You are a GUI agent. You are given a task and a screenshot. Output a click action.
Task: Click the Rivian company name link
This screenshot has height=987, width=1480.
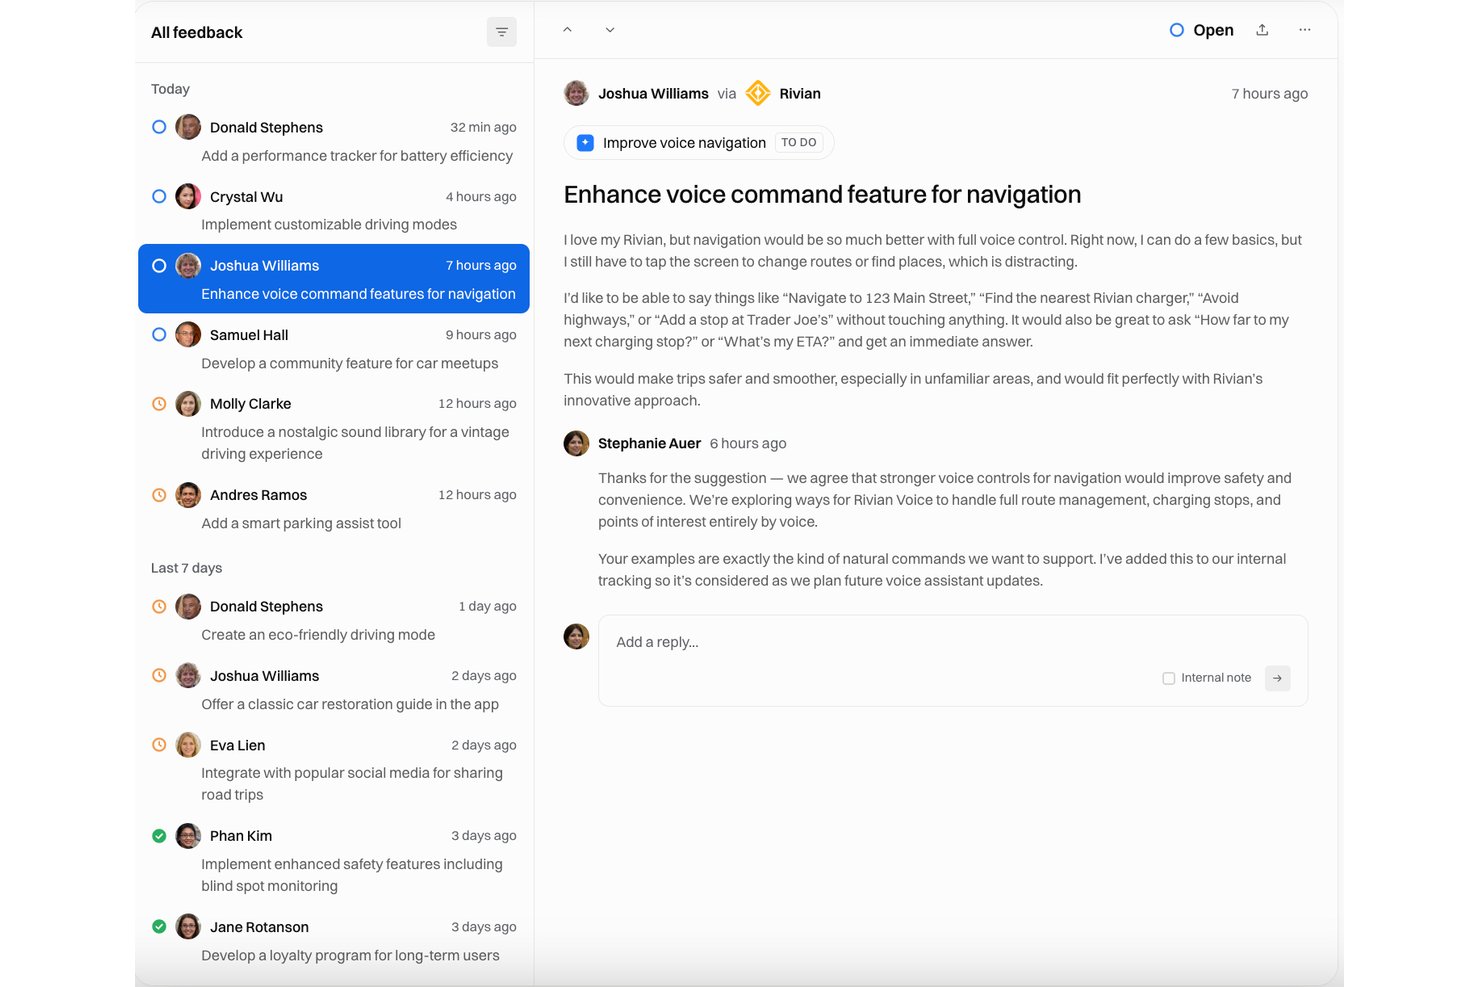coord(800,93)
